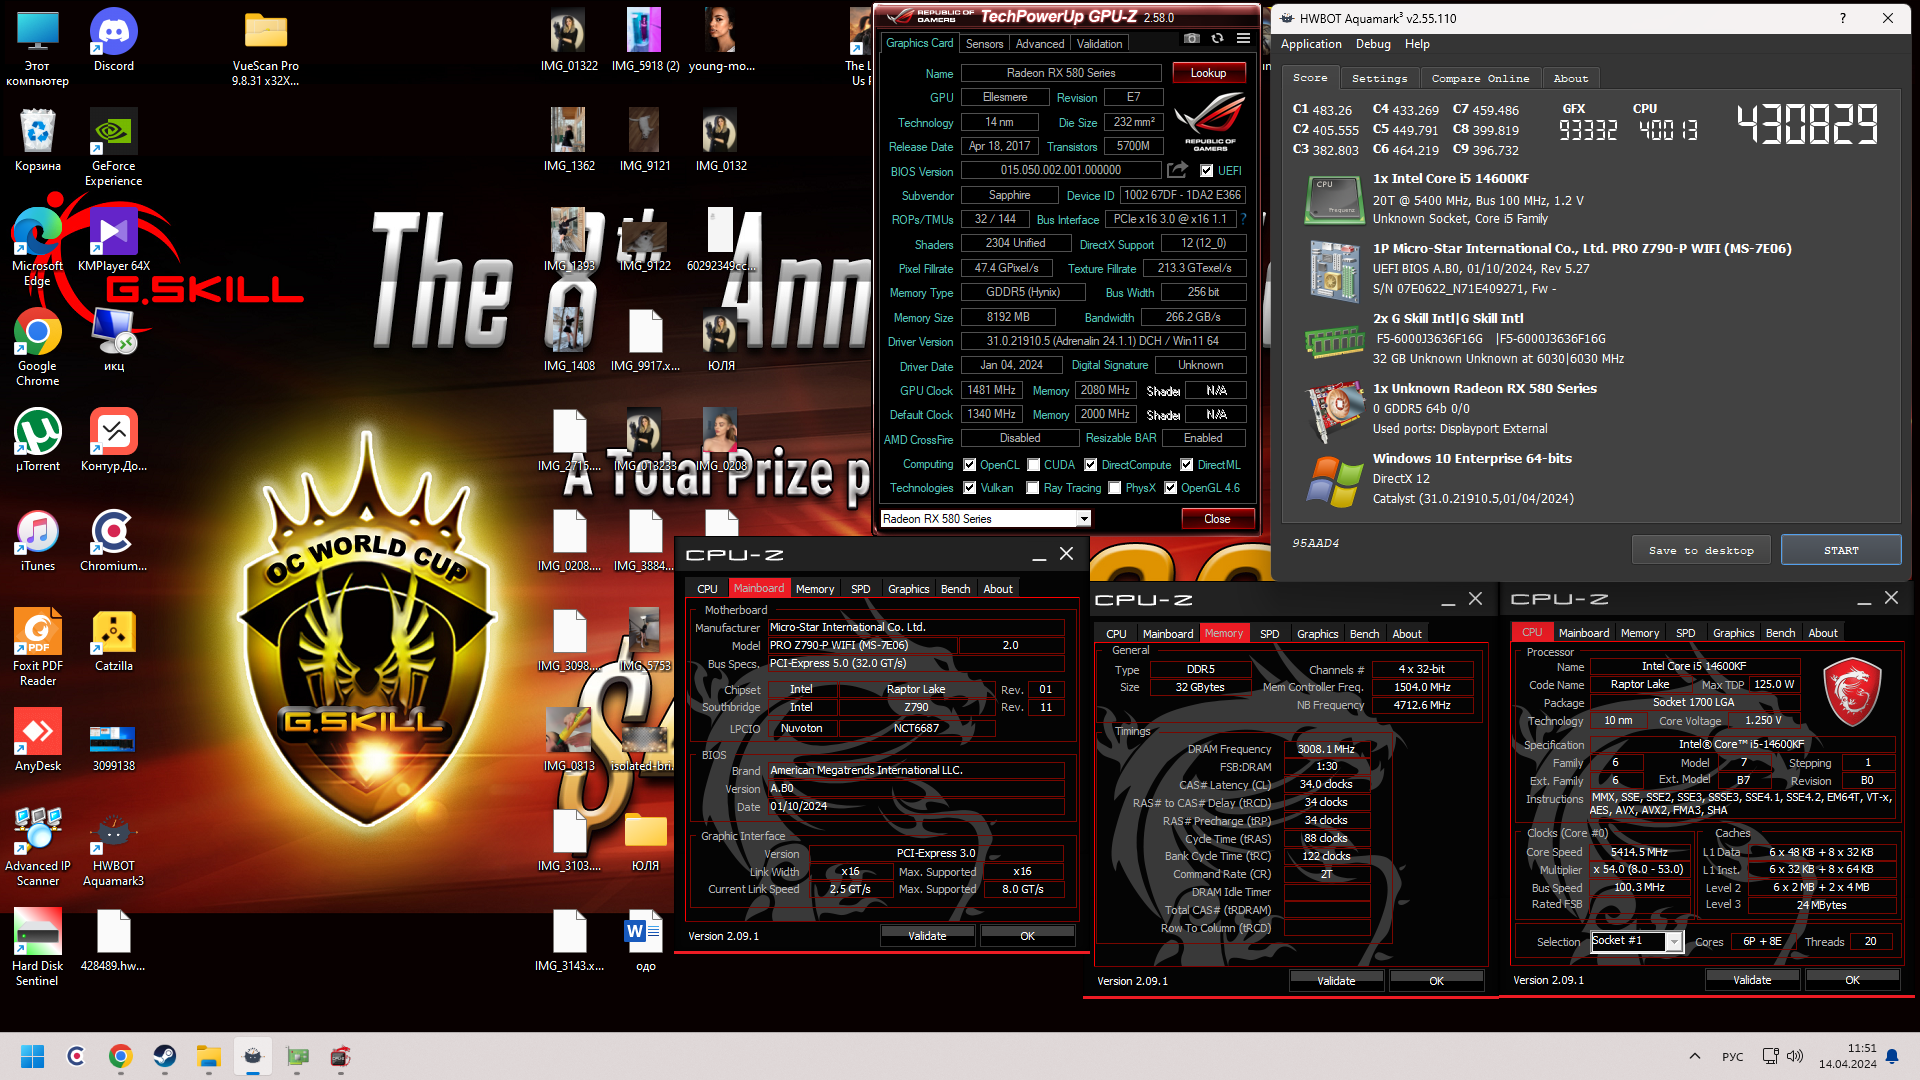Toggle the UEFI checkbox in GPU-Z
Screen dimensions: 1920x1080
pos(1206,171)
